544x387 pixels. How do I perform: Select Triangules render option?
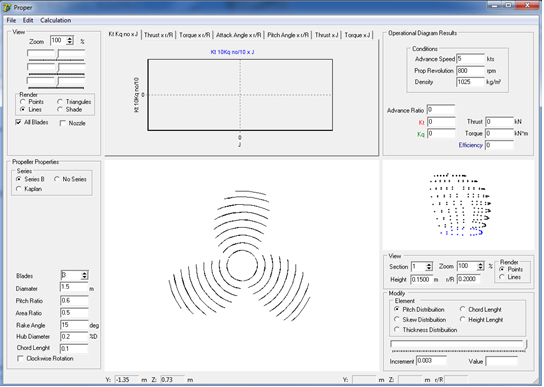(60, 102)
